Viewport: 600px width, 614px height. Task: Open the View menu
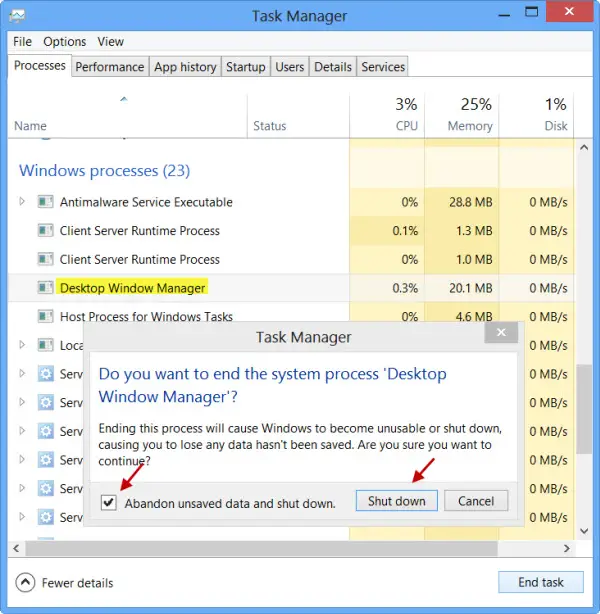(110, 42)
